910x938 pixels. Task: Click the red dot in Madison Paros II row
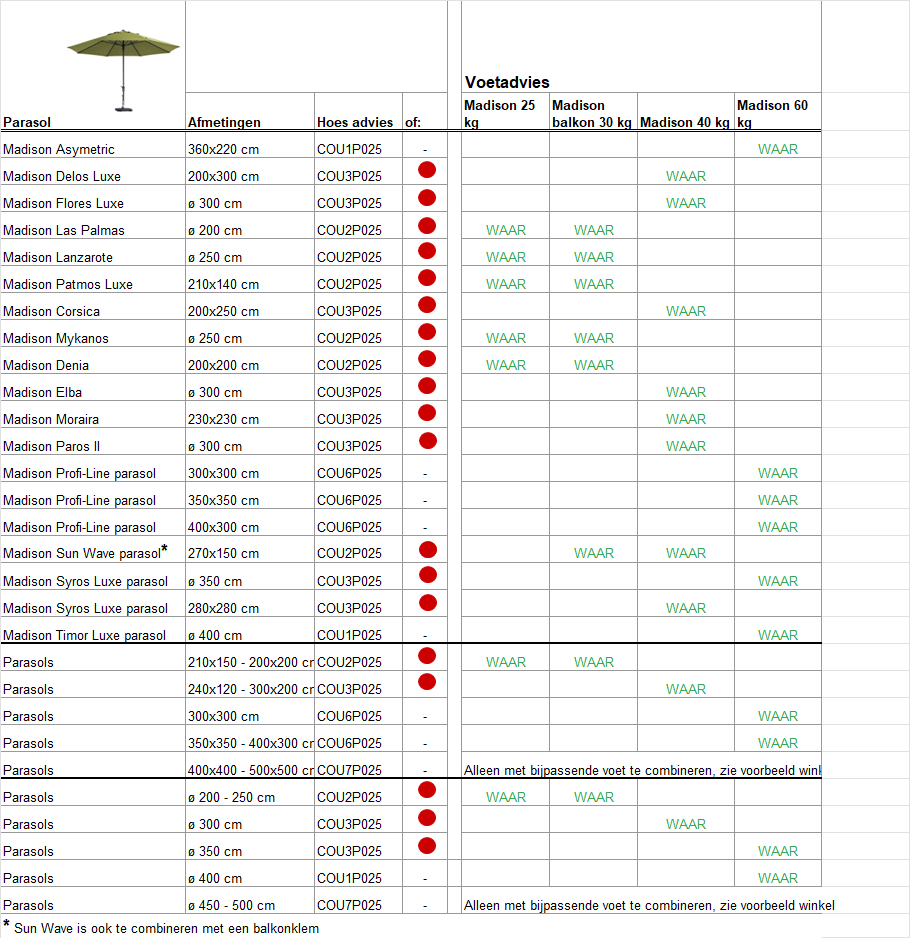428,441
